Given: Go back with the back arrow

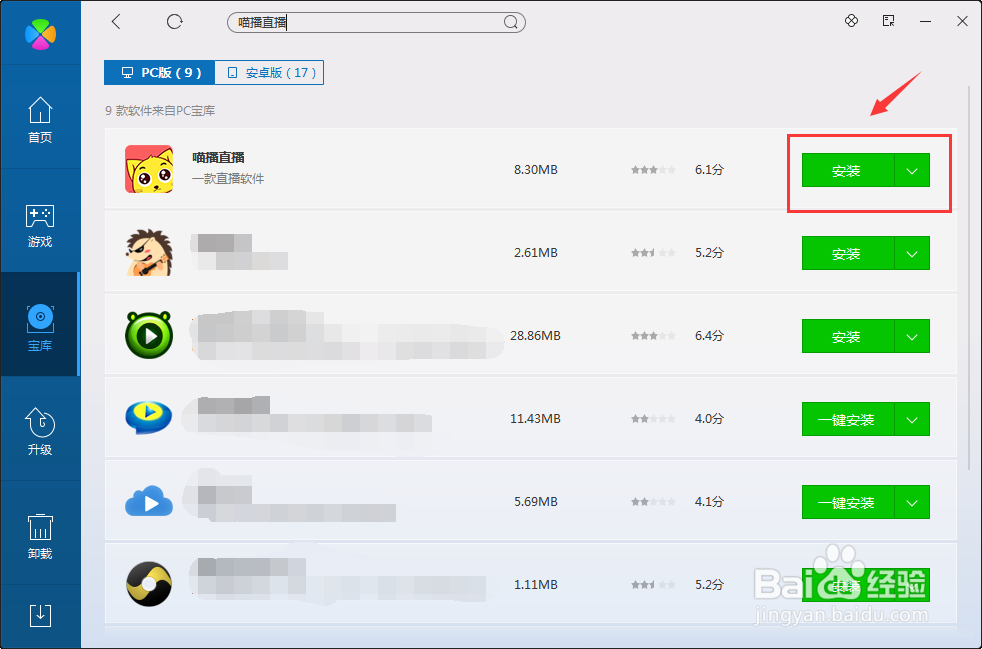Looking at the screenshot, I should click(116, 22).
